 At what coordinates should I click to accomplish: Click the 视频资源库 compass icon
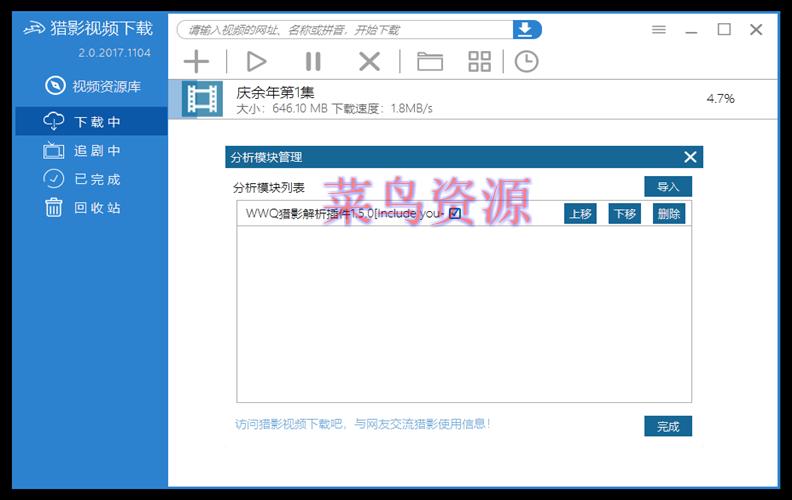pos(55,85)
